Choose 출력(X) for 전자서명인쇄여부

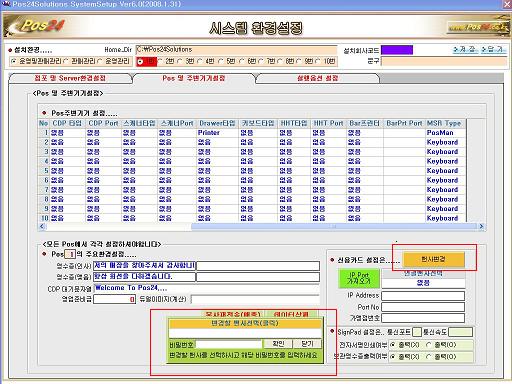[x=405, y=345]
